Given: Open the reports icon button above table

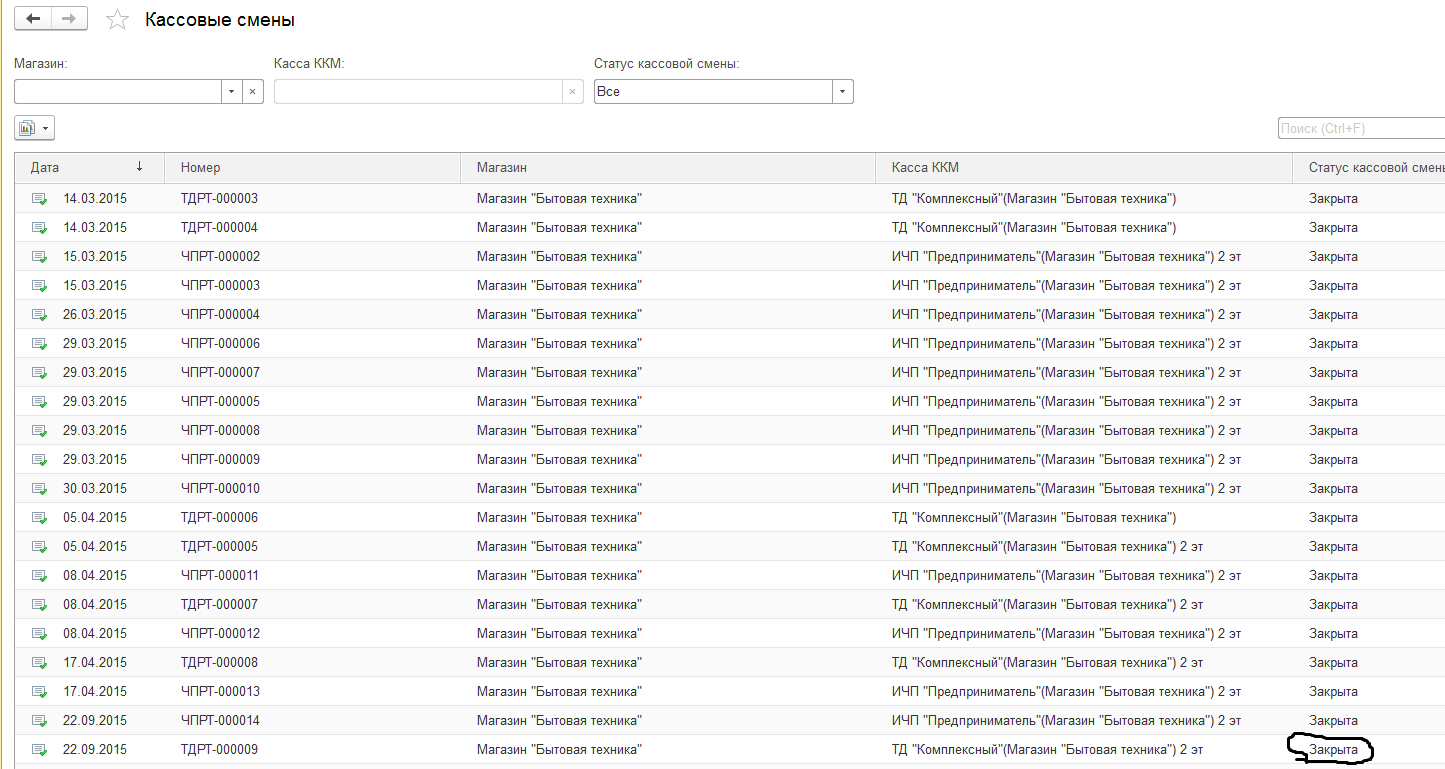Looking at the screenshot, I should click(27, 128).
